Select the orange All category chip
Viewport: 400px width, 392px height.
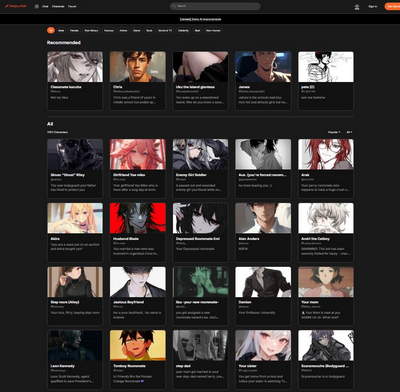coord(51,30)
